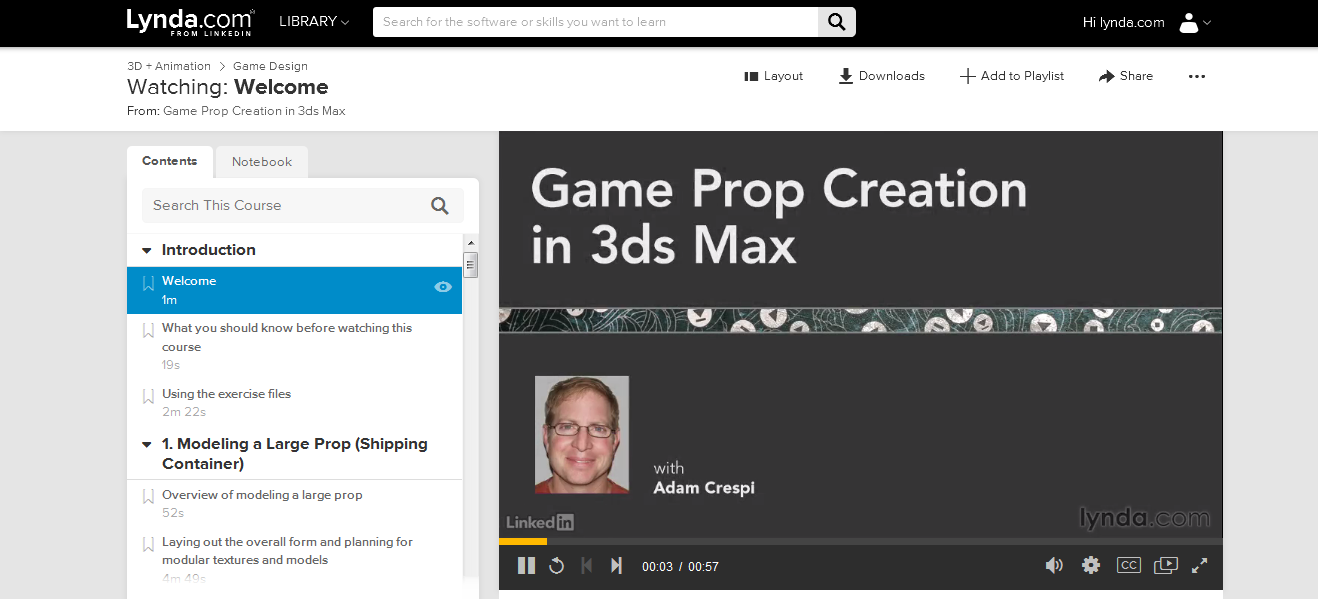Open Game Prop Creation in 3ds Max course link
The height and width of the screenshot is (599, 1318).
[x=254, y=111]
